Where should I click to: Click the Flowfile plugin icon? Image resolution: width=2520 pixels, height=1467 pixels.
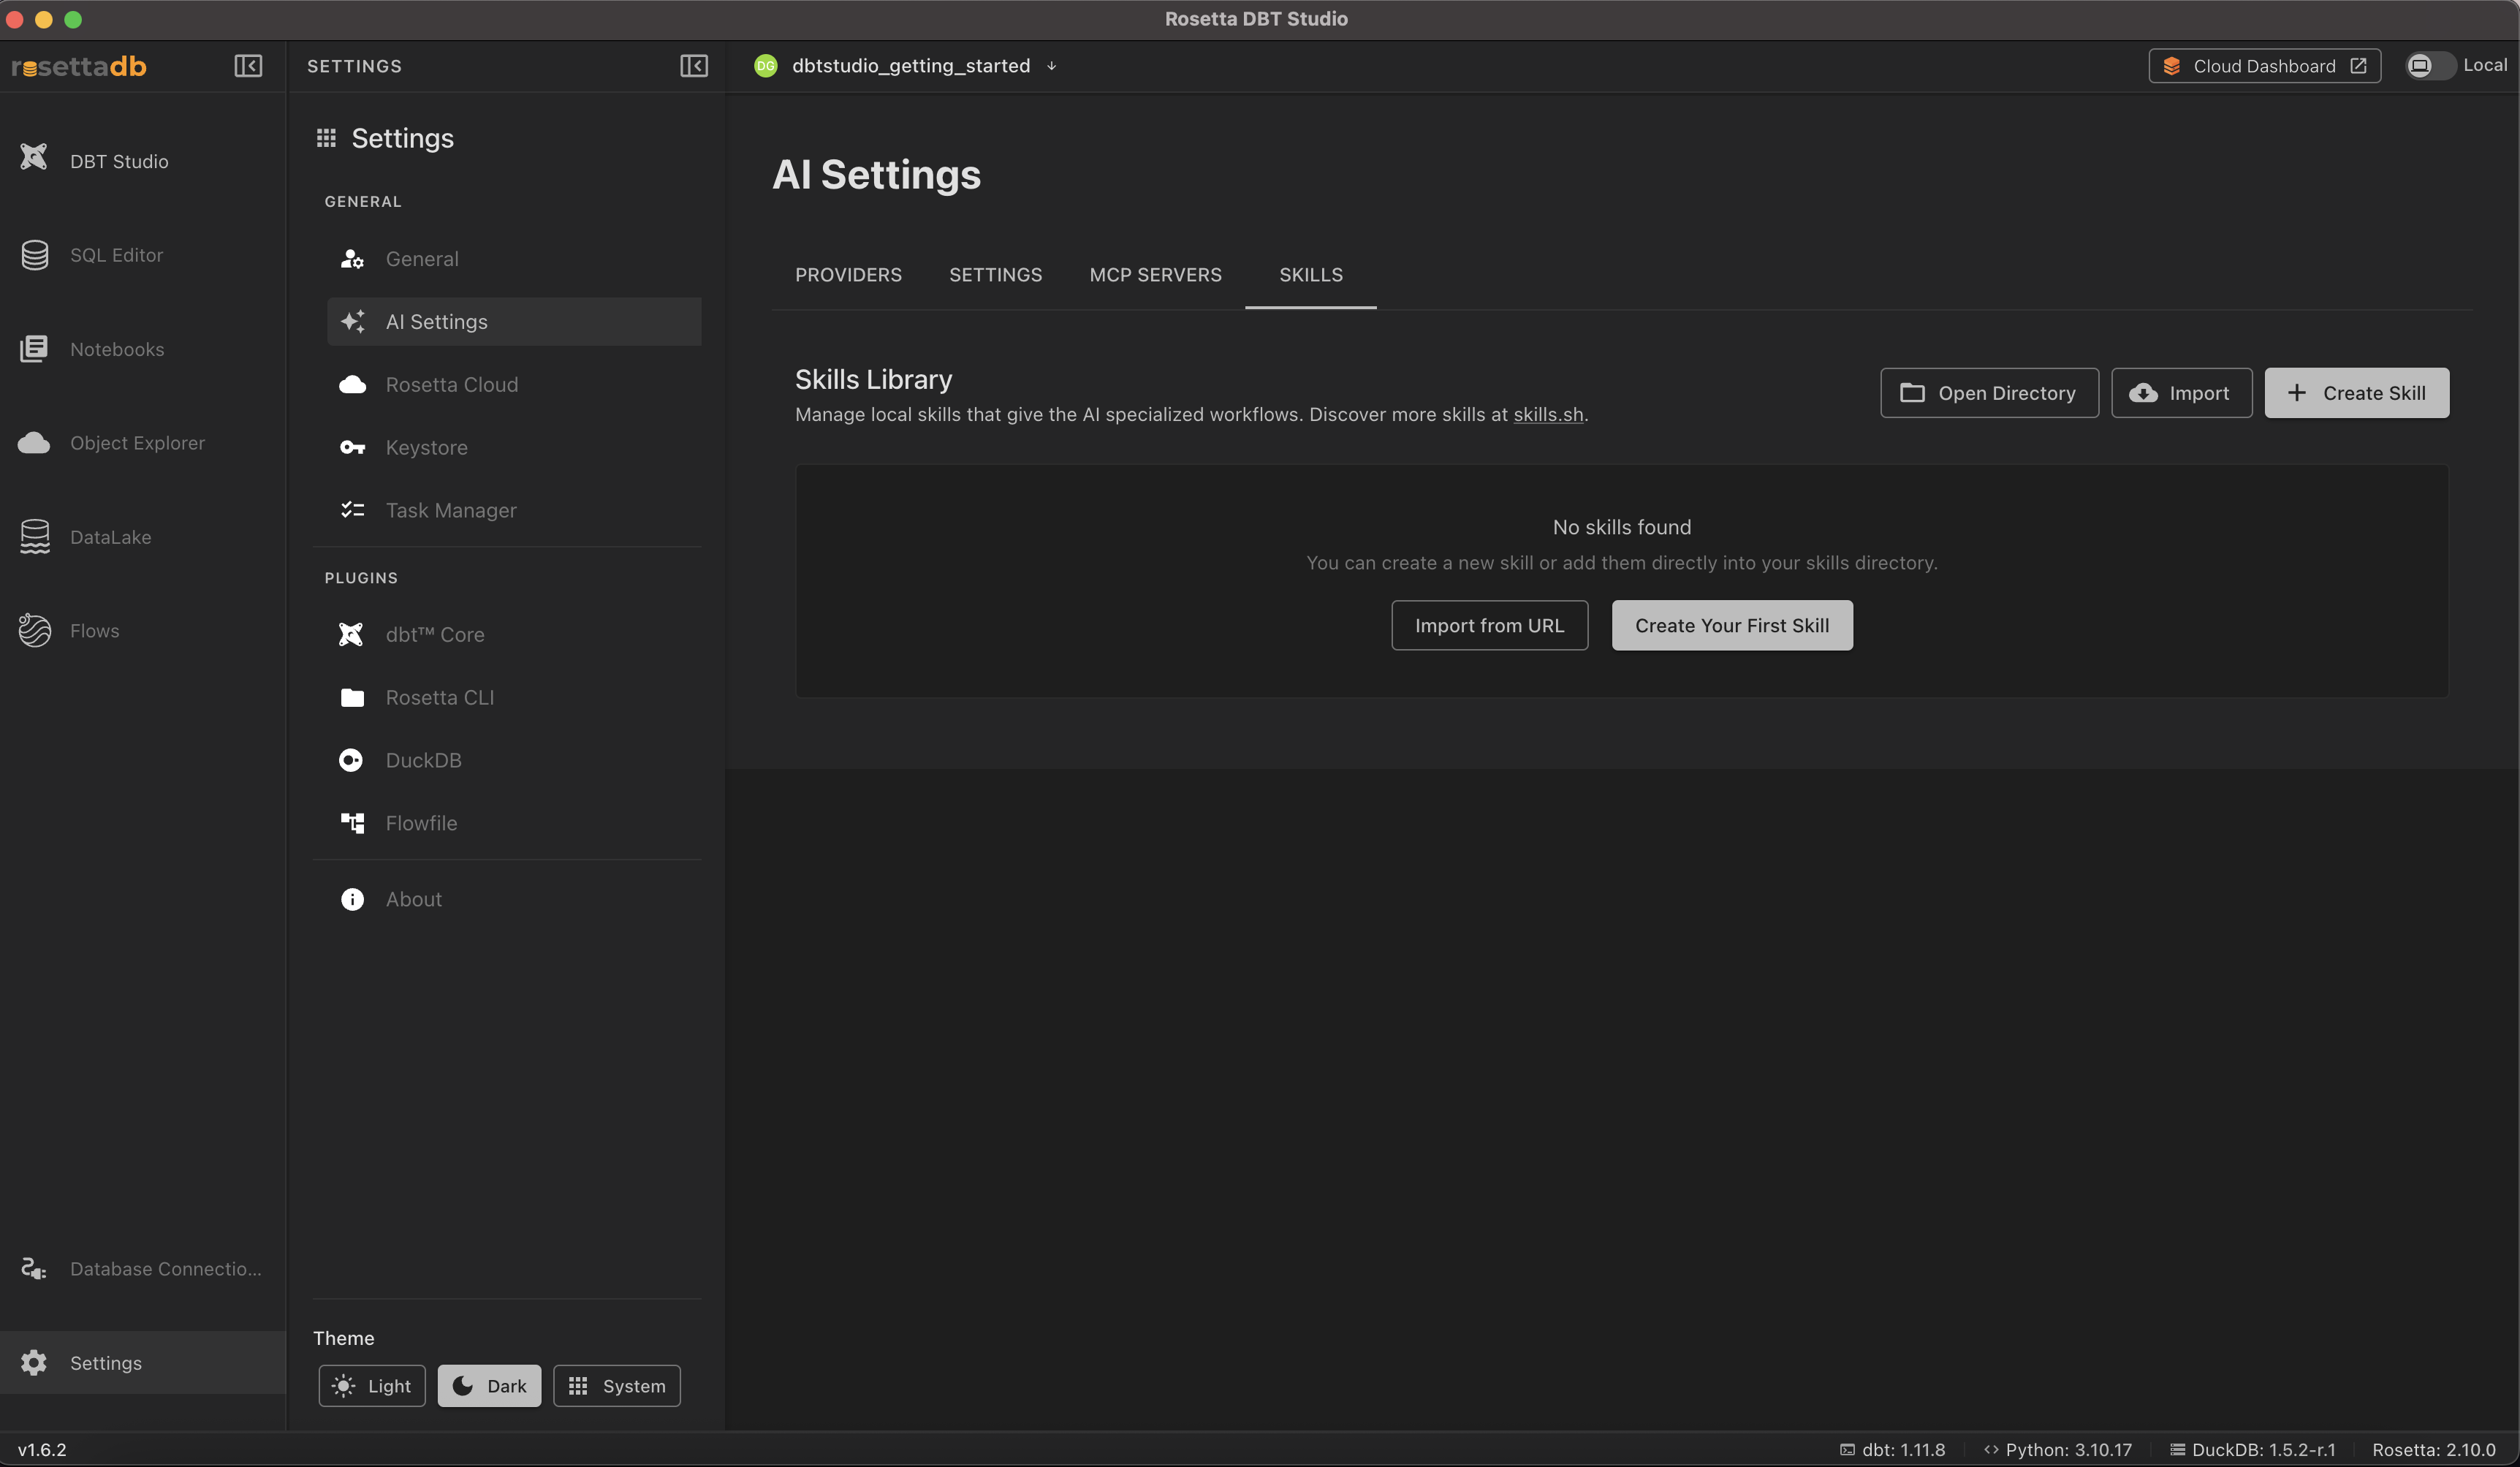tap(352, 823)
